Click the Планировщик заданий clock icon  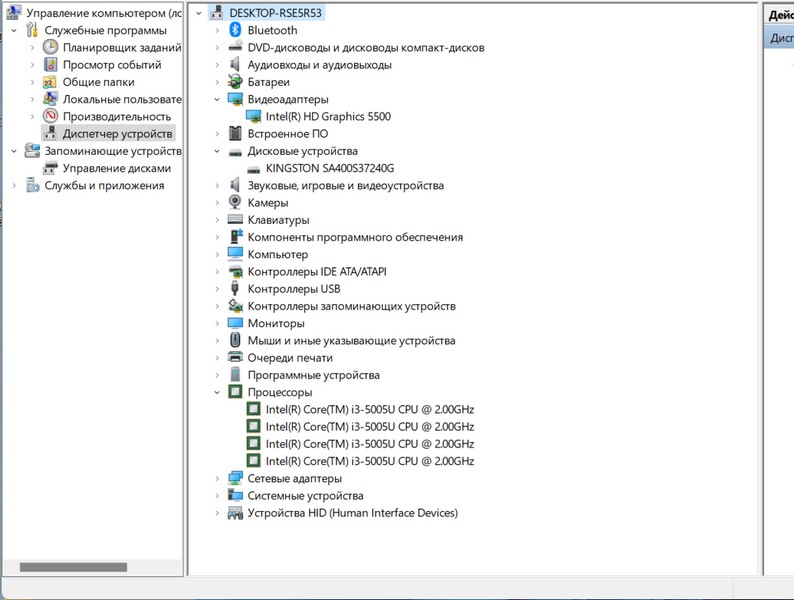[50, 47]
